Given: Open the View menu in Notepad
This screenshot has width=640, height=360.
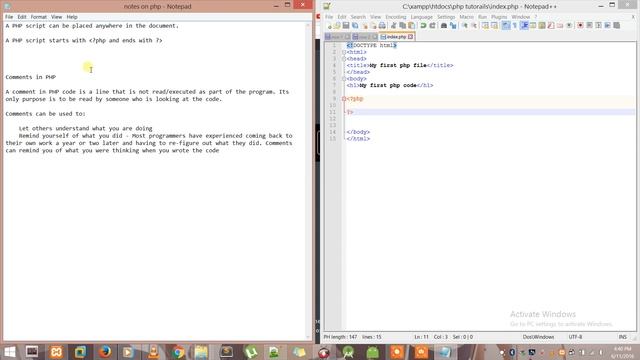Looking at the screenshot, I should 56,17.
